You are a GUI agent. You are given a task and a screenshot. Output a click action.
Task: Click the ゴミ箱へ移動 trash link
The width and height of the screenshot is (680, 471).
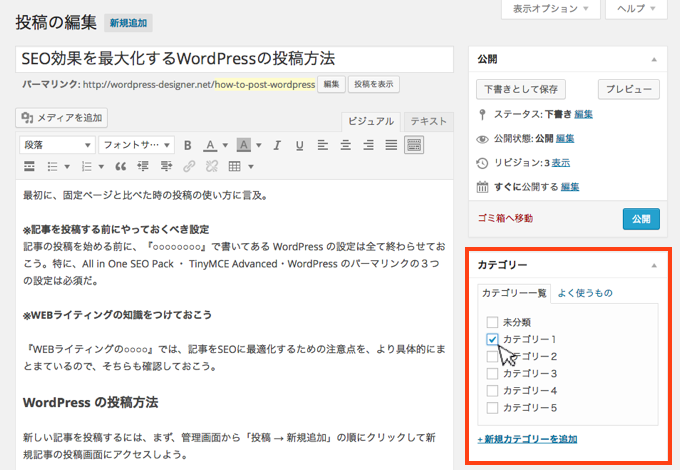pos(505,218)
